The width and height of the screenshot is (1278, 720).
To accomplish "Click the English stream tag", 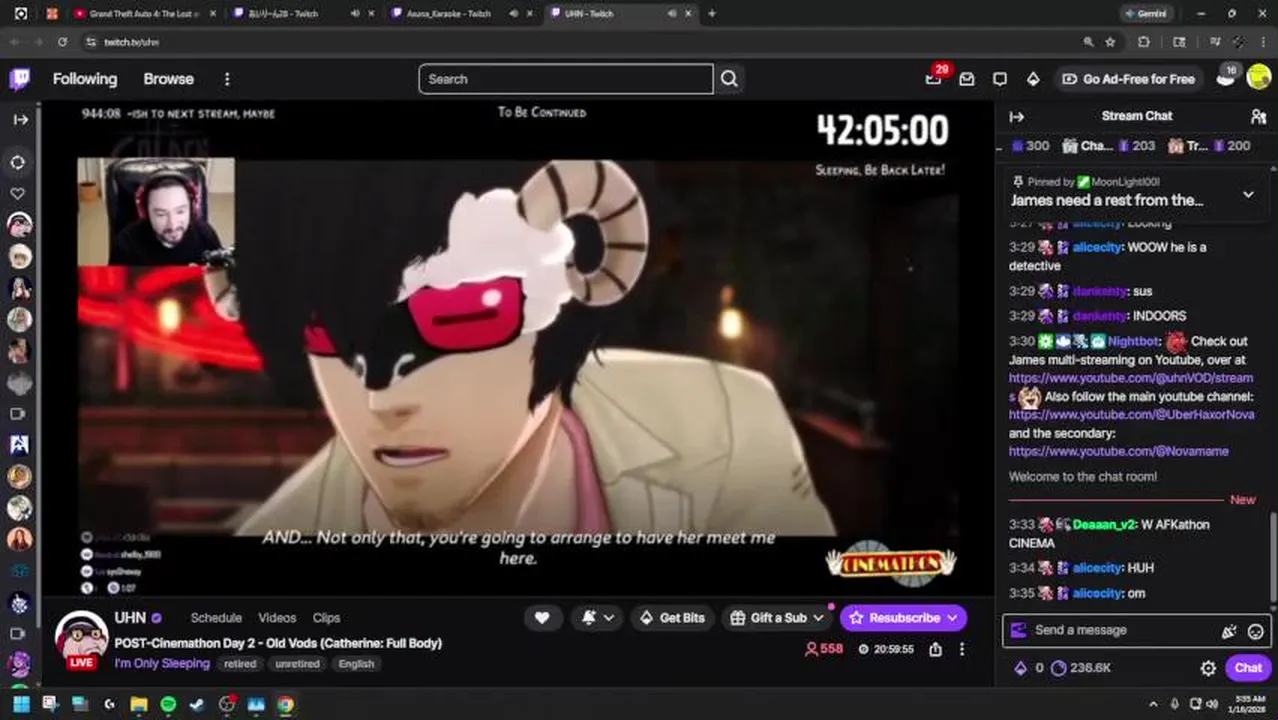I will (356, 664).
